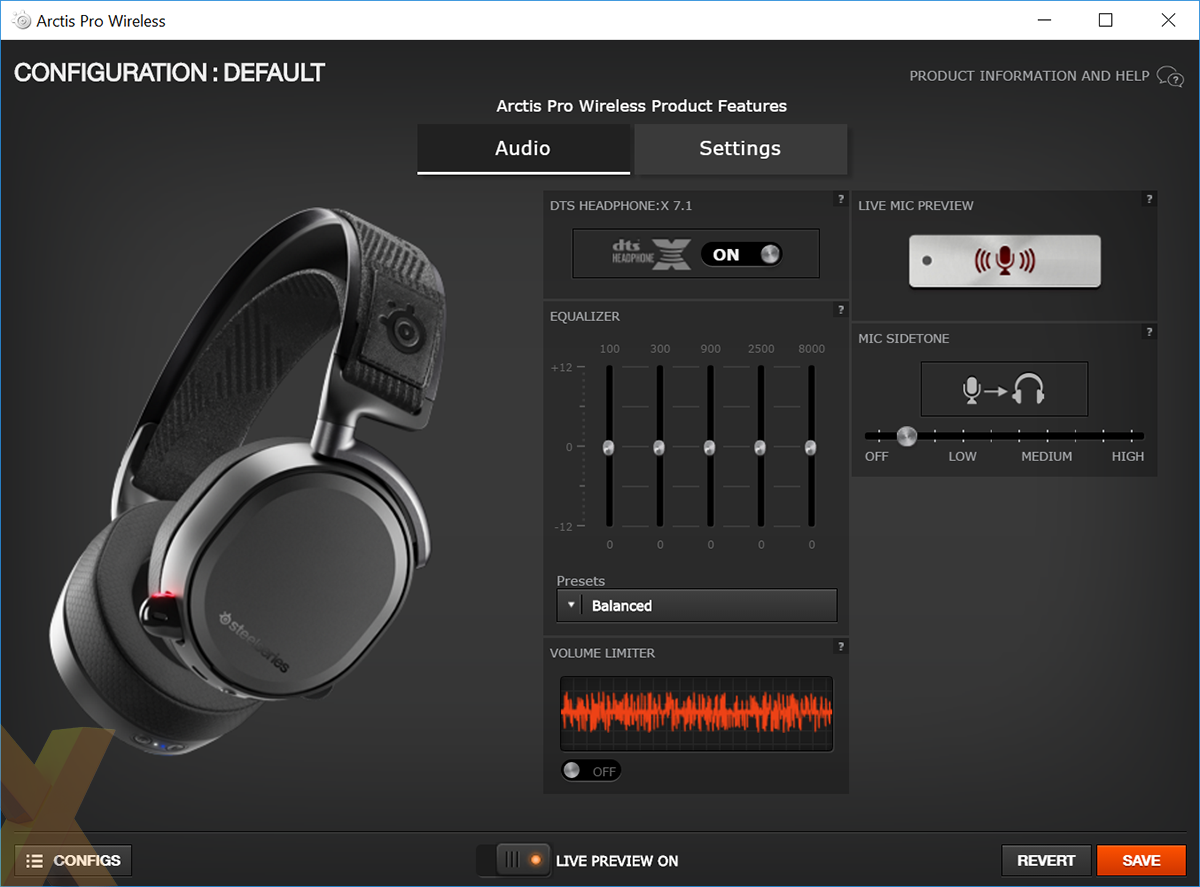Viewport: 1200px width, 887px height.
Task: Open the Configs list
Action: (73, 860)
